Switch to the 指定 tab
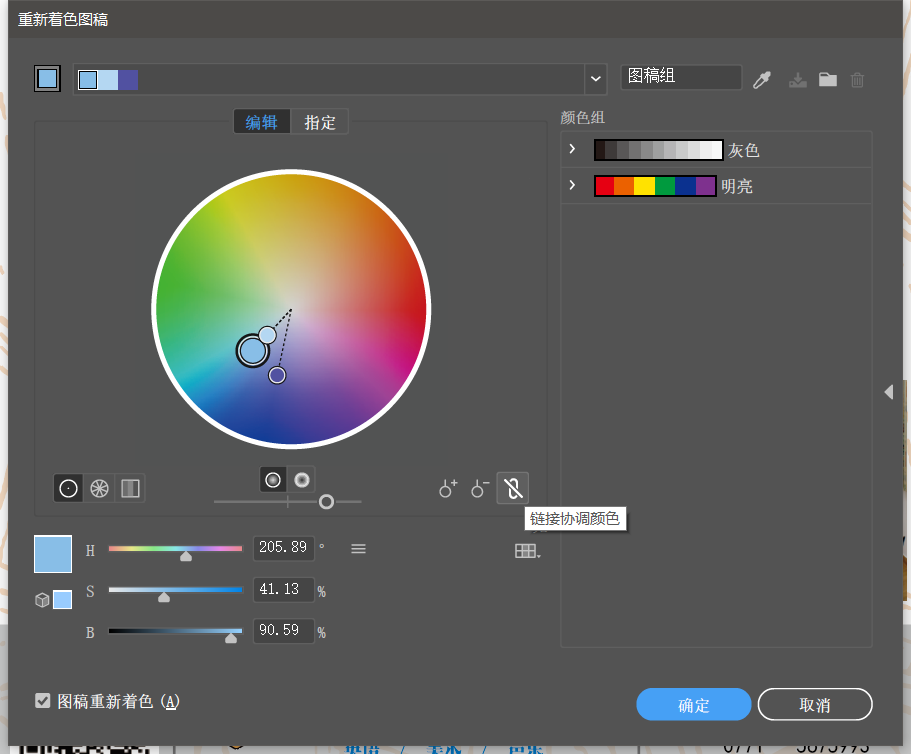The width and height of the screenshot is (911, 754). 320,122
